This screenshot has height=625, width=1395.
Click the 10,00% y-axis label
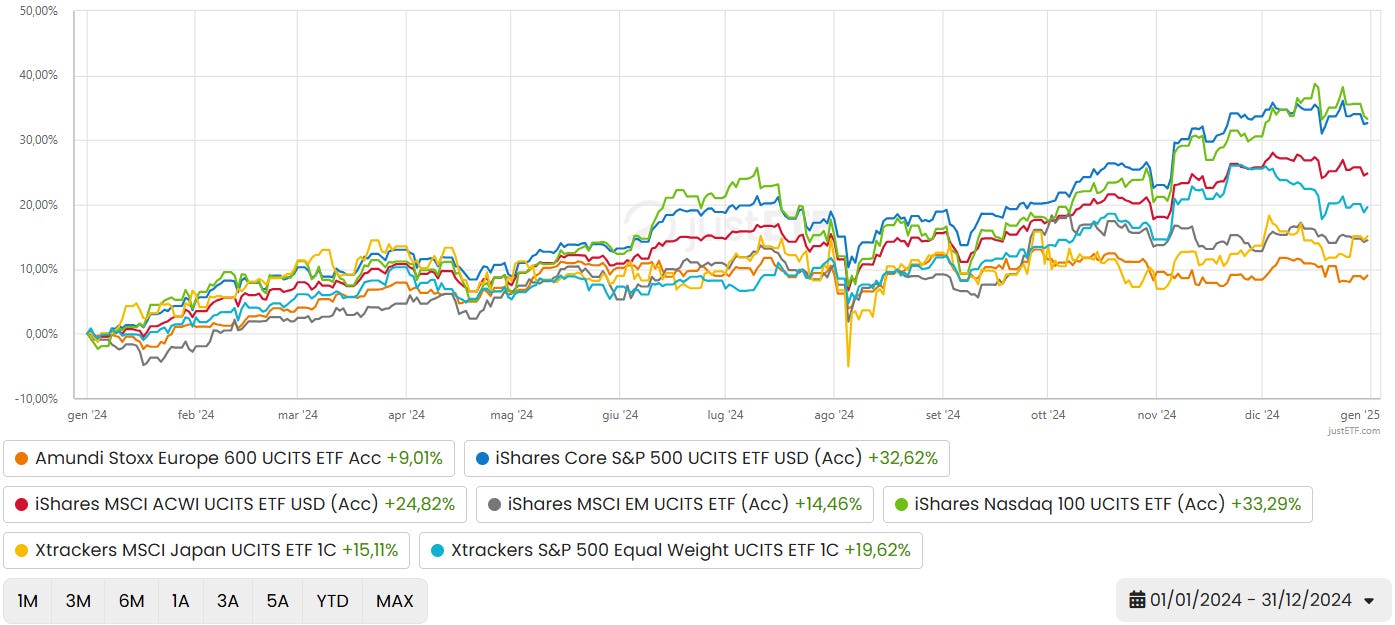(x=39, y=269)
